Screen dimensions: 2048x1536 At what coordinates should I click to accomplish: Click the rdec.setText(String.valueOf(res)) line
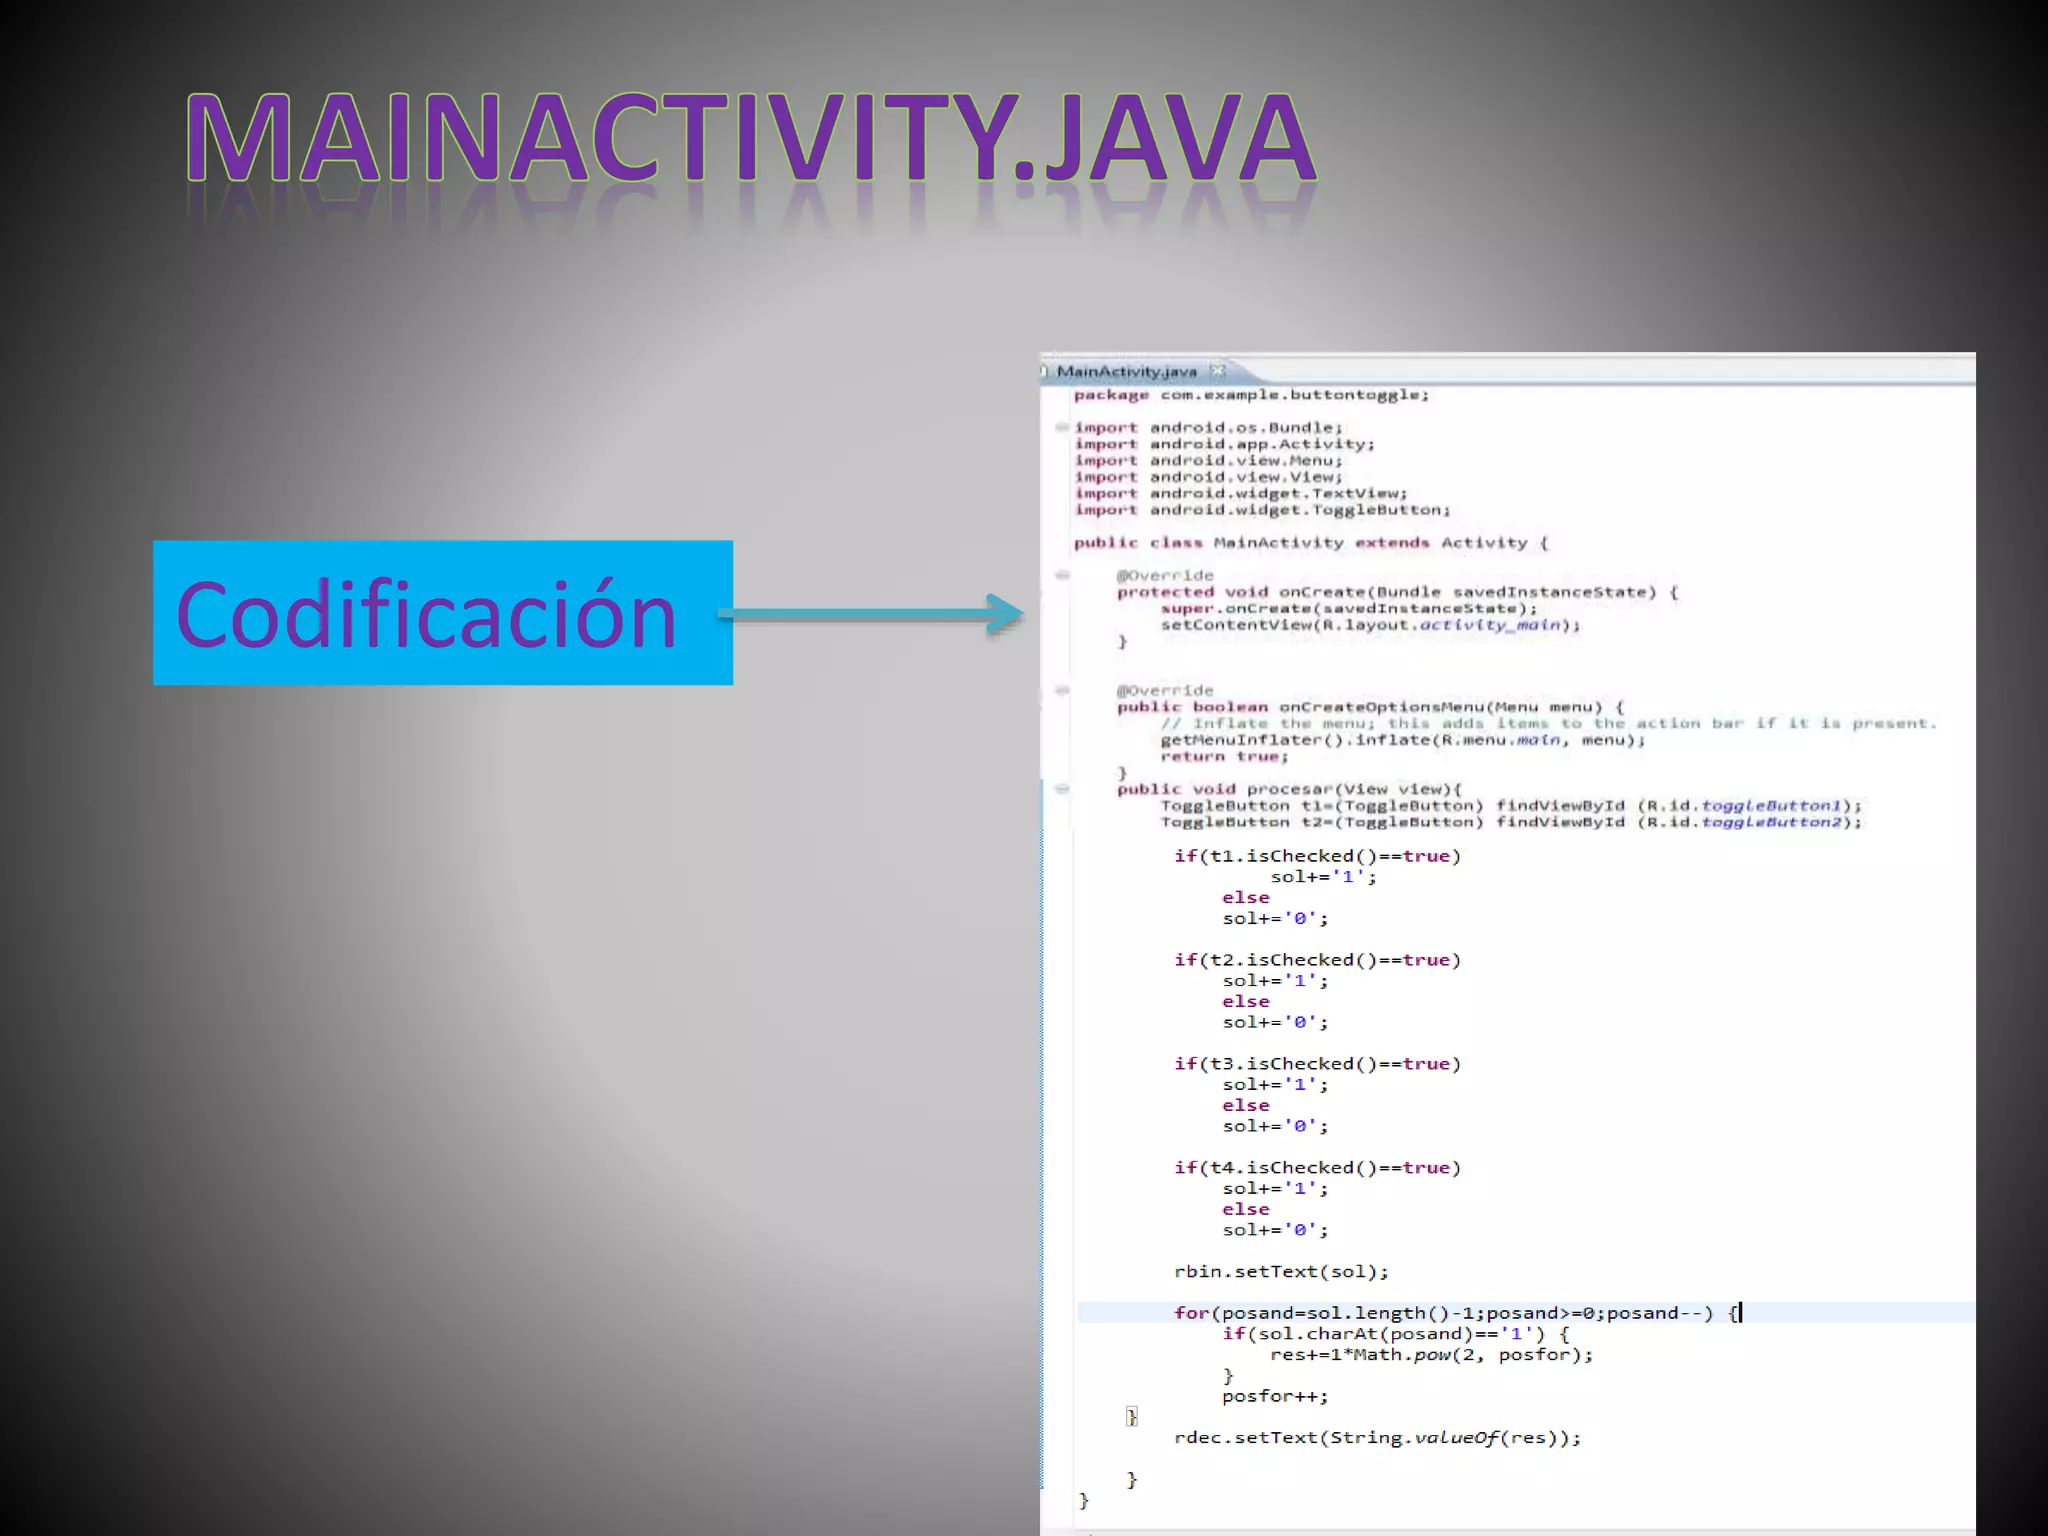pyautogui.click(x=1378, y=1438)
